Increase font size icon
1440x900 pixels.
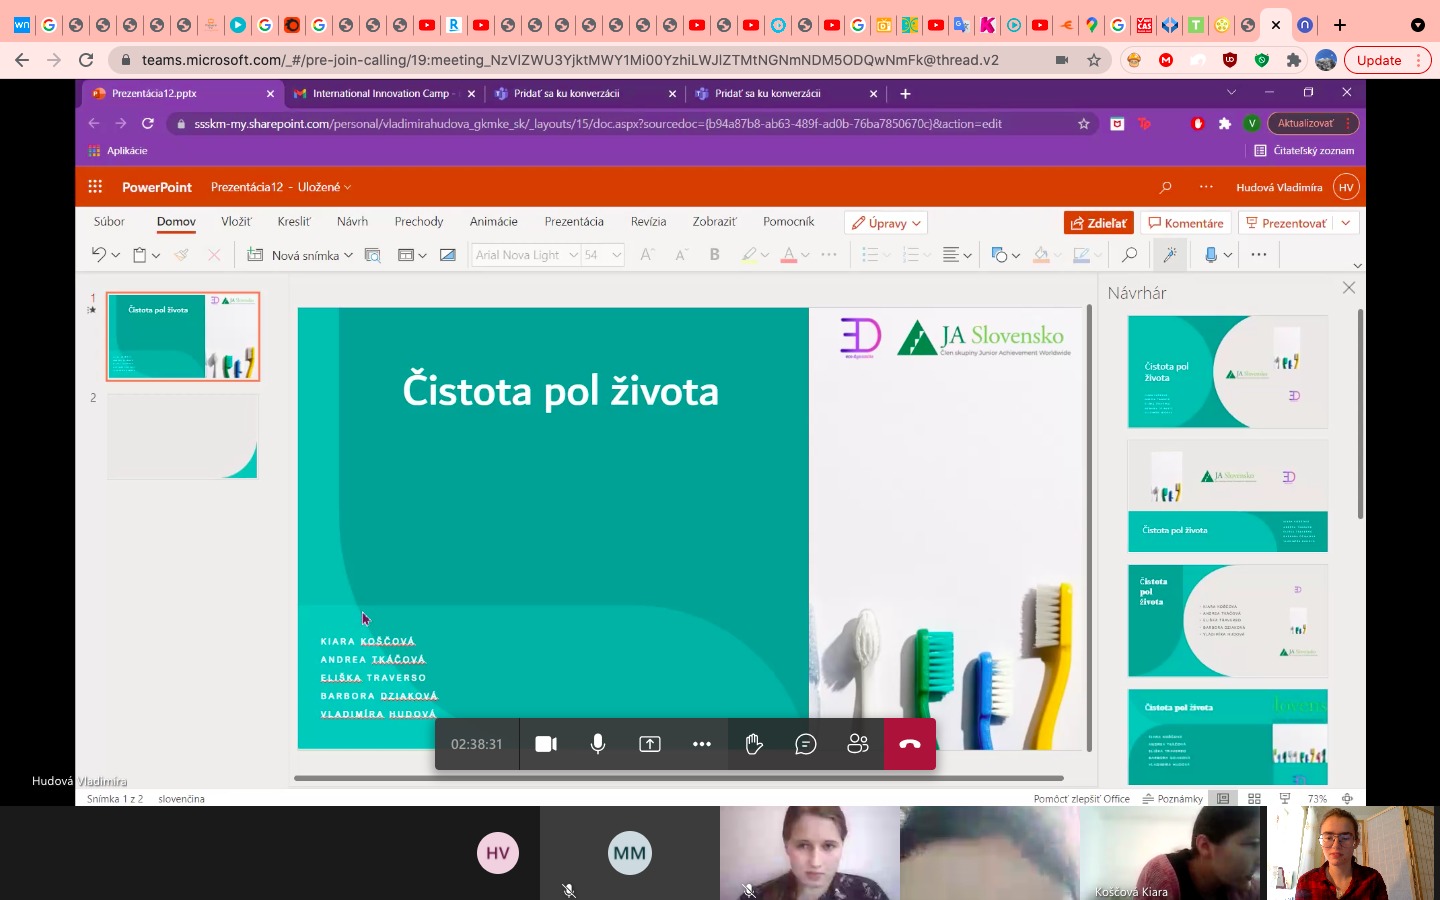pyautogui.click(x=647, y=255)
